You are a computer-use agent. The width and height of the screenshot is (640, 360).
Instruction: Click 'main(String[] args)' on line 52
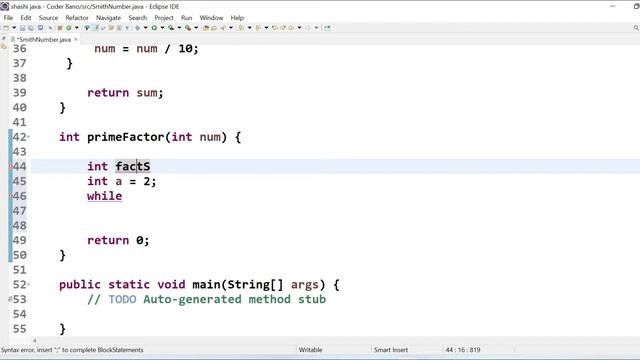[x=259, y=284]
